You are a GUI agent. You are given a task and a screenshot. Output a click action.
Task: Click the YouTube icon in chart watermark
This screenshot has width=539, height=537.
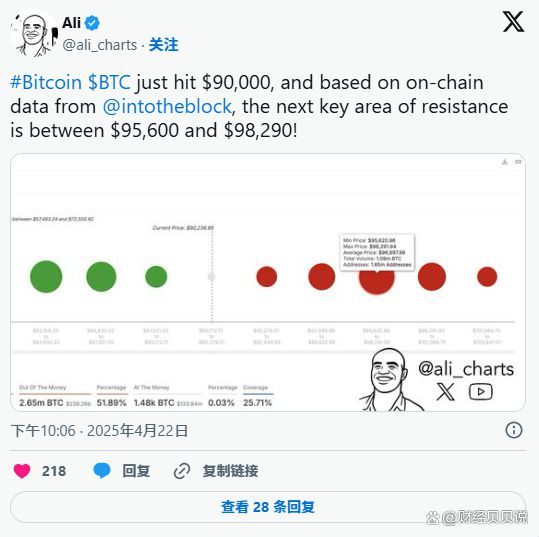point(481,392)
